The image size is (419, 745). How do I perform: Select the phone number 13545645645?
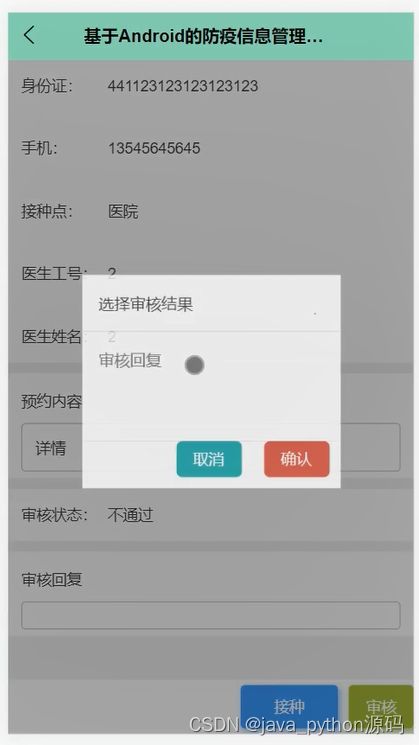pyautogui.click(x=154, y=148)
